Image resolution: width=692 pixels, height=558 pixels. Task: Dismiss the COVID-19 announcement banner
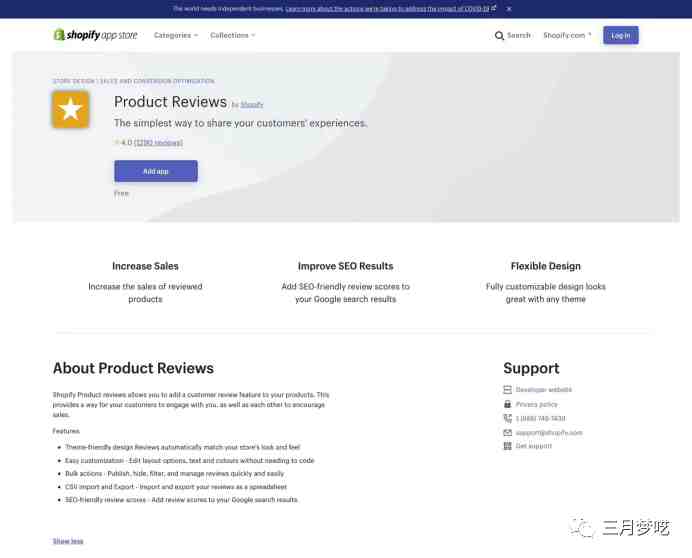[x=509, y=9]
